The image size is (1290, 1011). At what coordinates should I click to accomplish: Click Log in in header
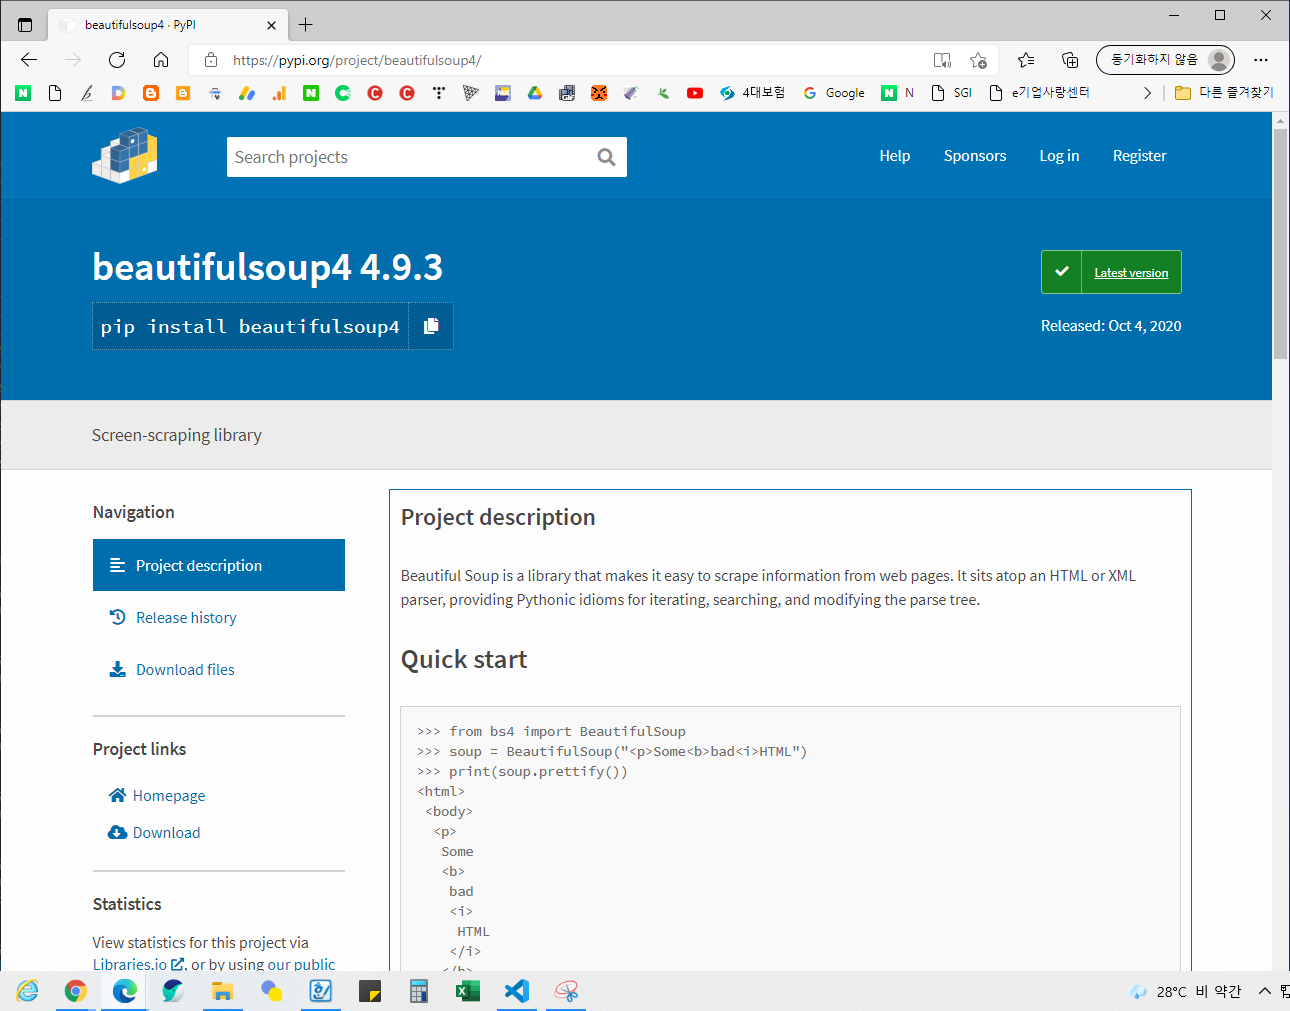pyautogui.click(x=1059, y=156)
